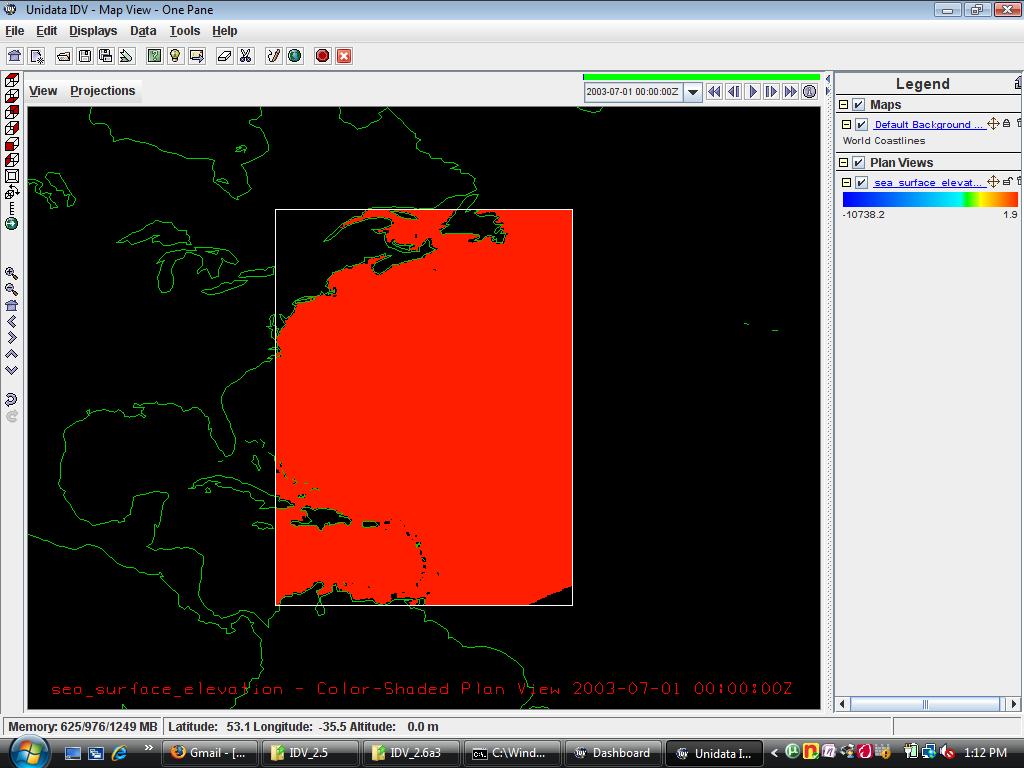The width and height of the screenshot is (1024, 768).
Task: Toggle the Default Background map checkbox
Action: [861, 125]
